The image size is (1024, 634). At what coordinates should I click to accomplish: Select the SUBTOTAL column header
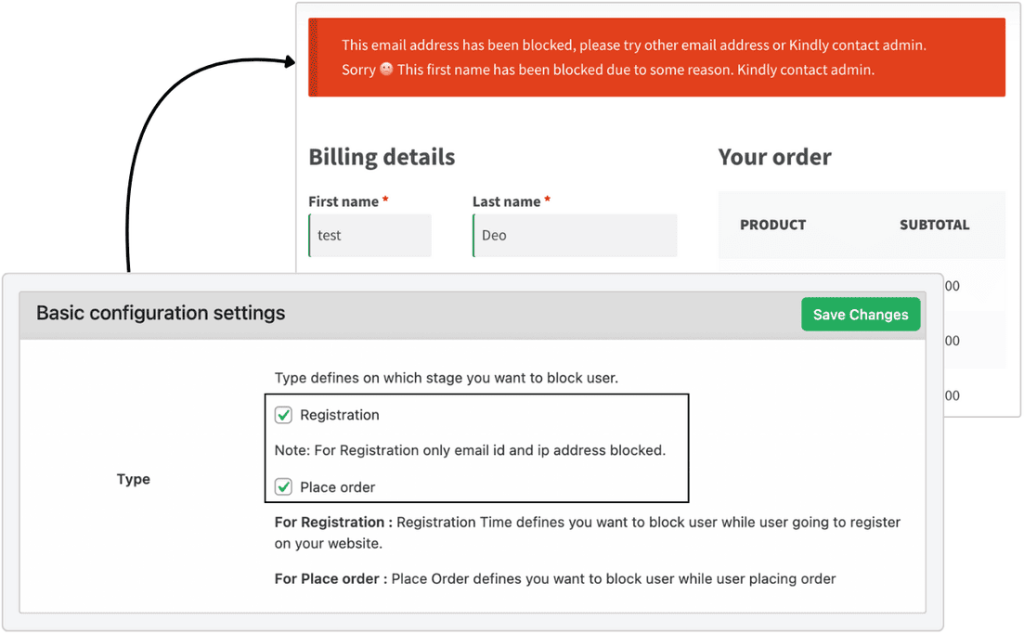click(934, 225)
